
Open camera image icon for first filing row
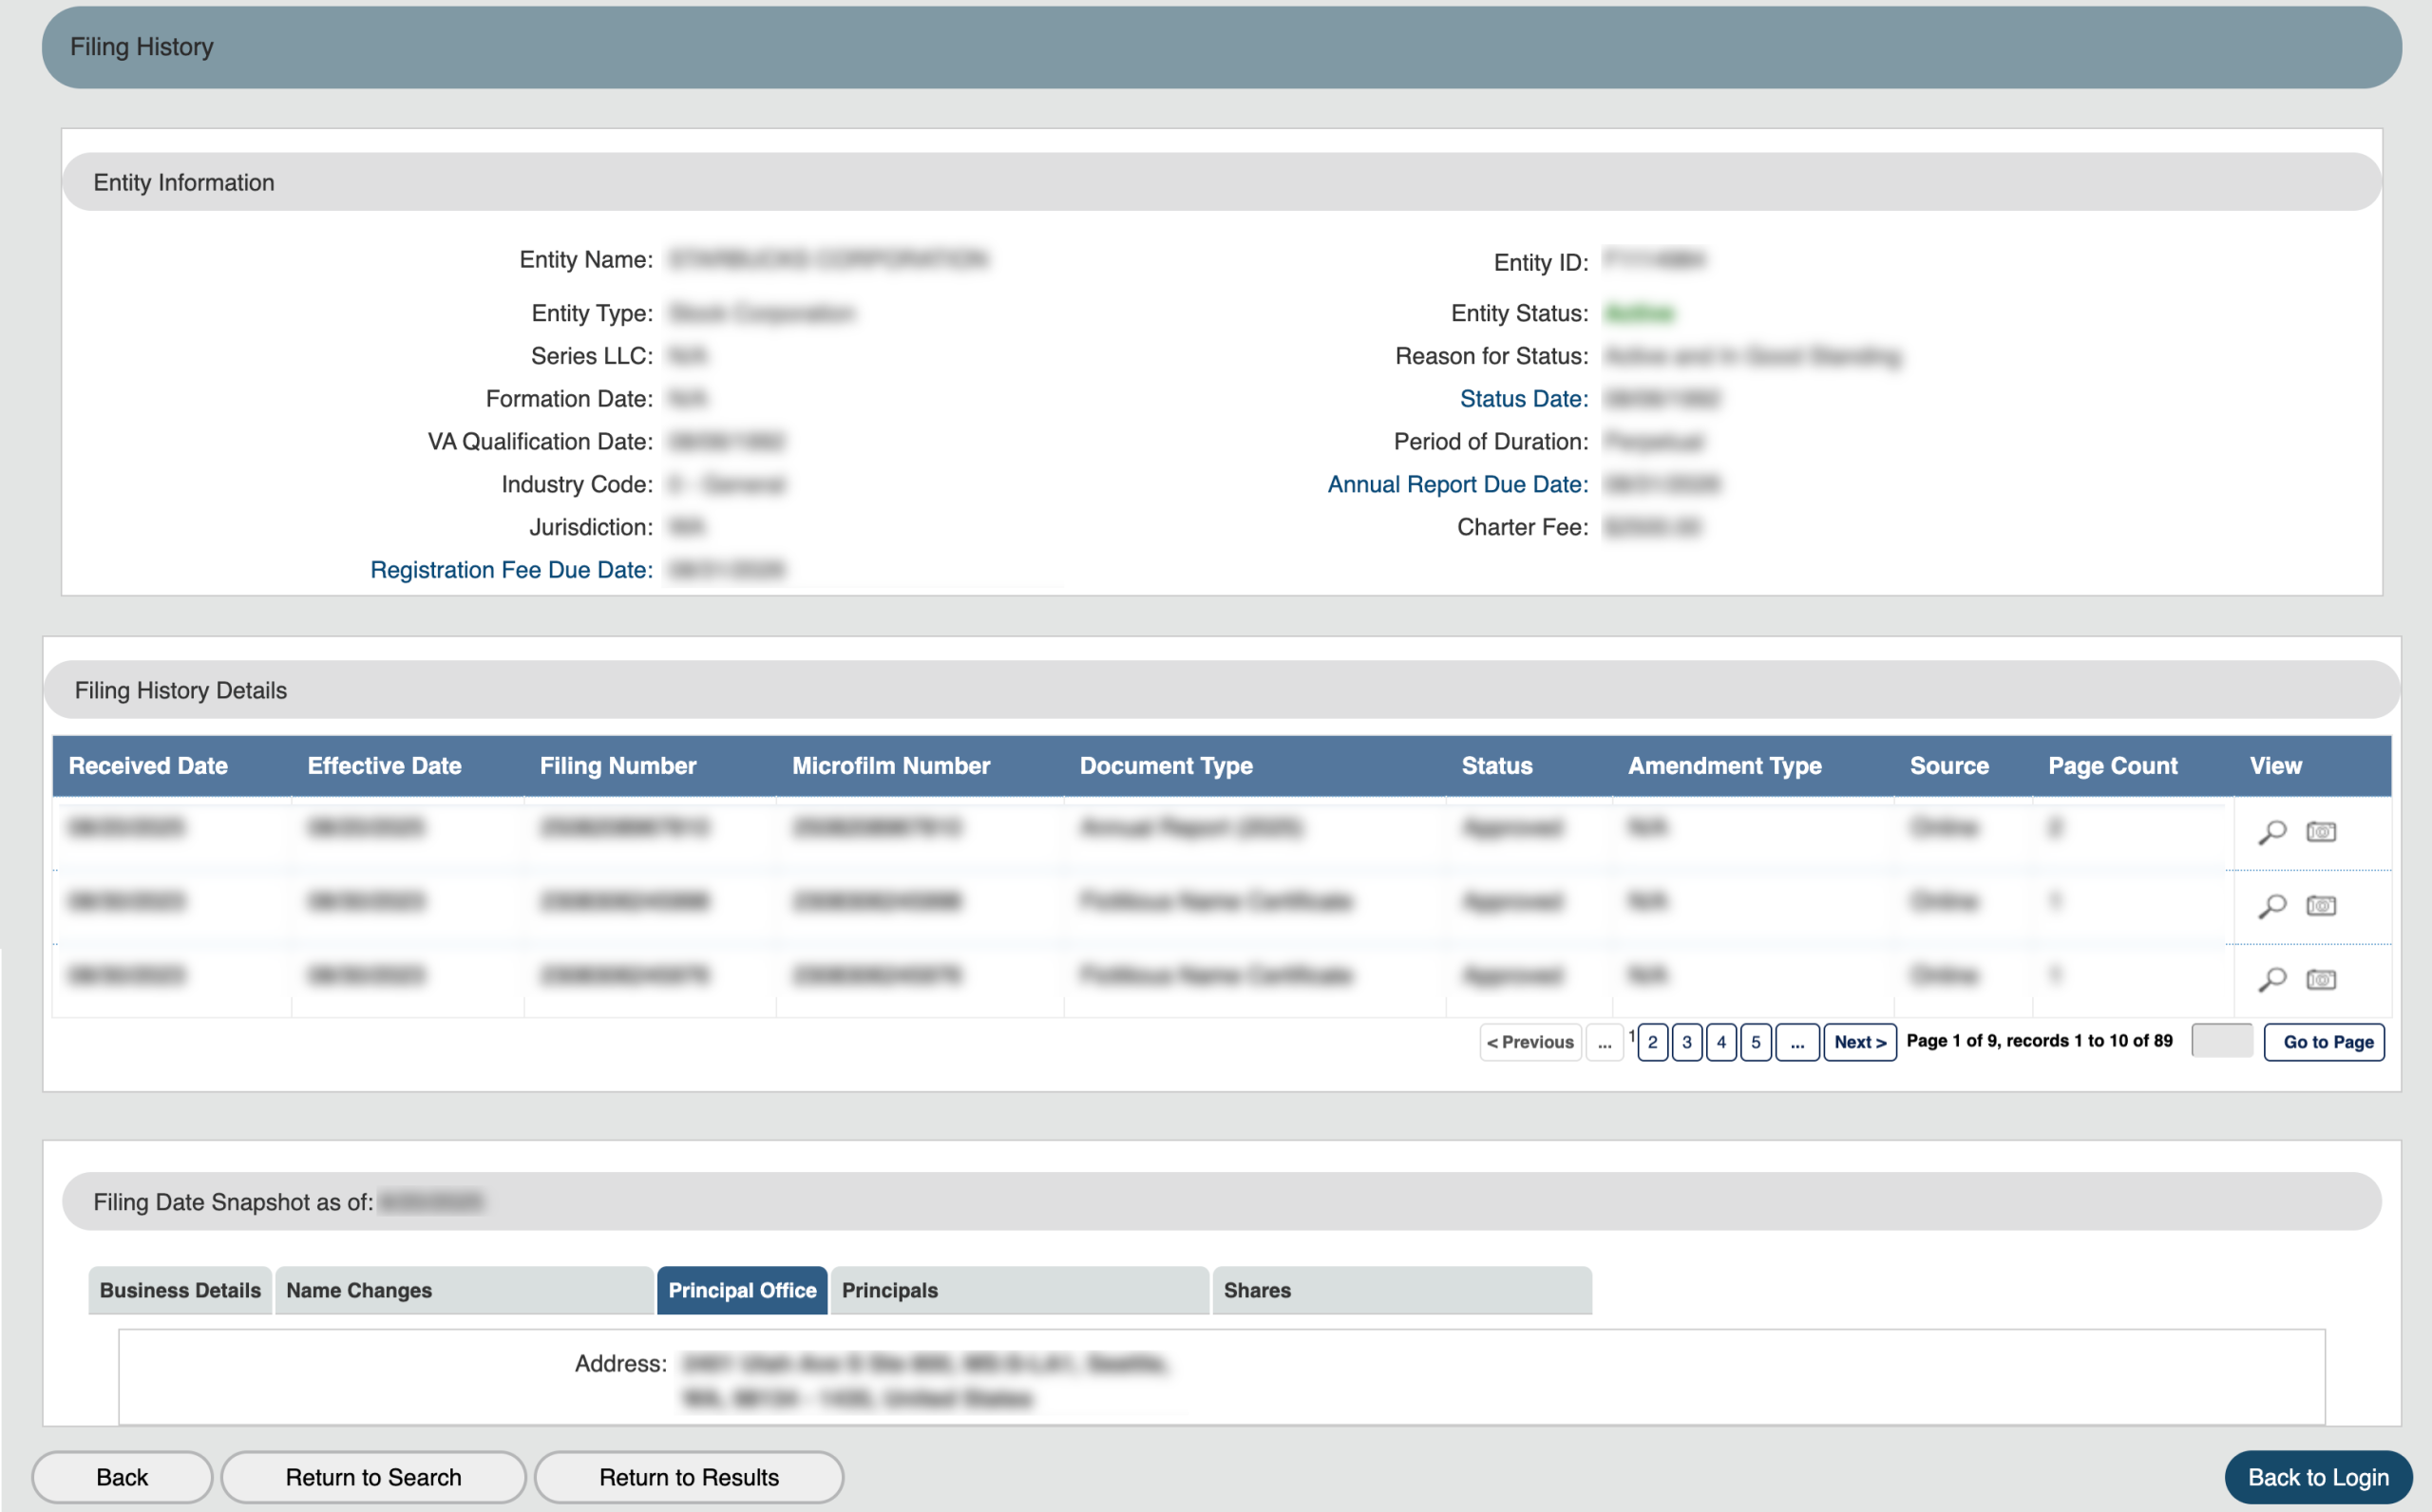[x=2321, y=832]
